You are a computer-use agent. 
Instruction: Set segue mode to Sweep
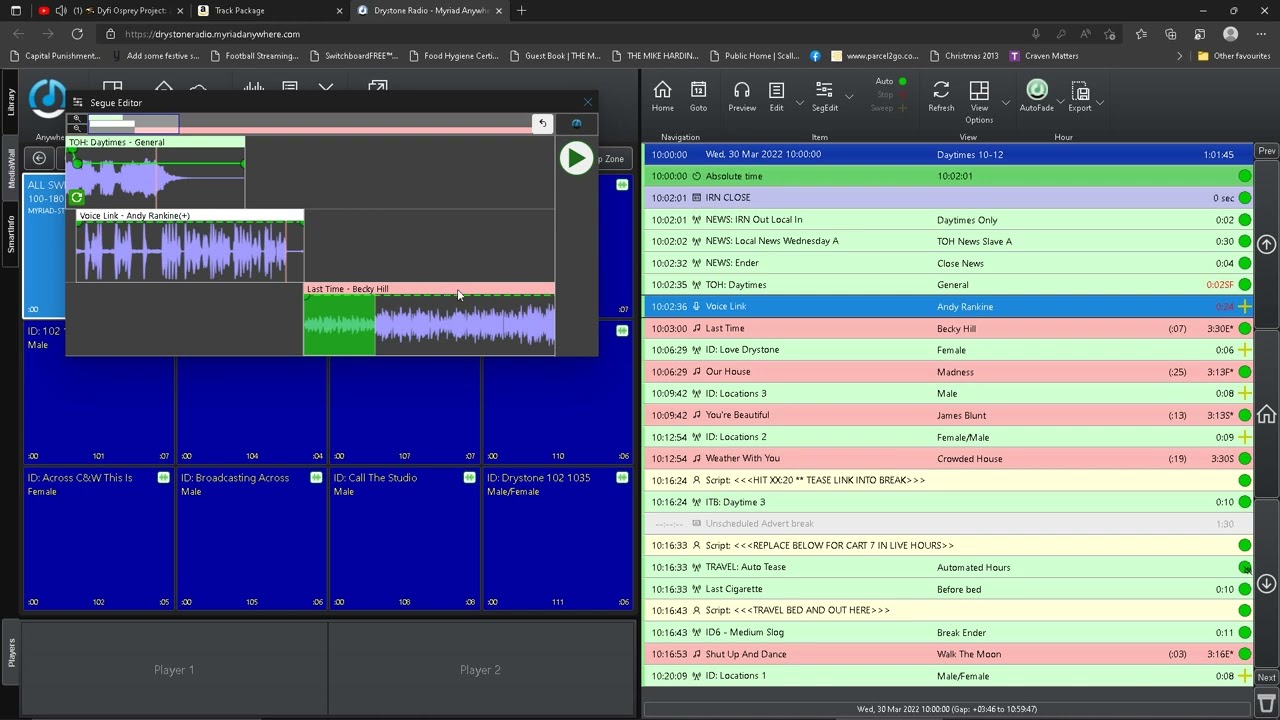point(888,108)
